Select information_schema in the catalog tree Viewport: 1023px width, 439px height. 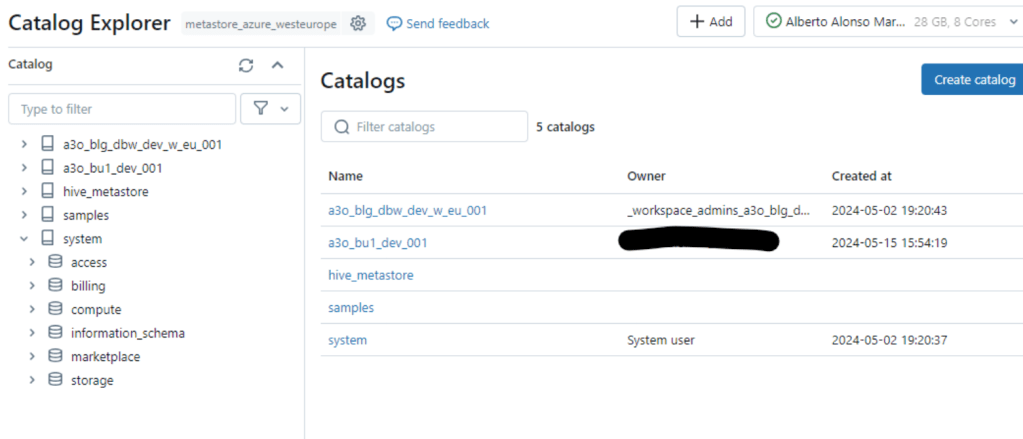click(127, 333)
